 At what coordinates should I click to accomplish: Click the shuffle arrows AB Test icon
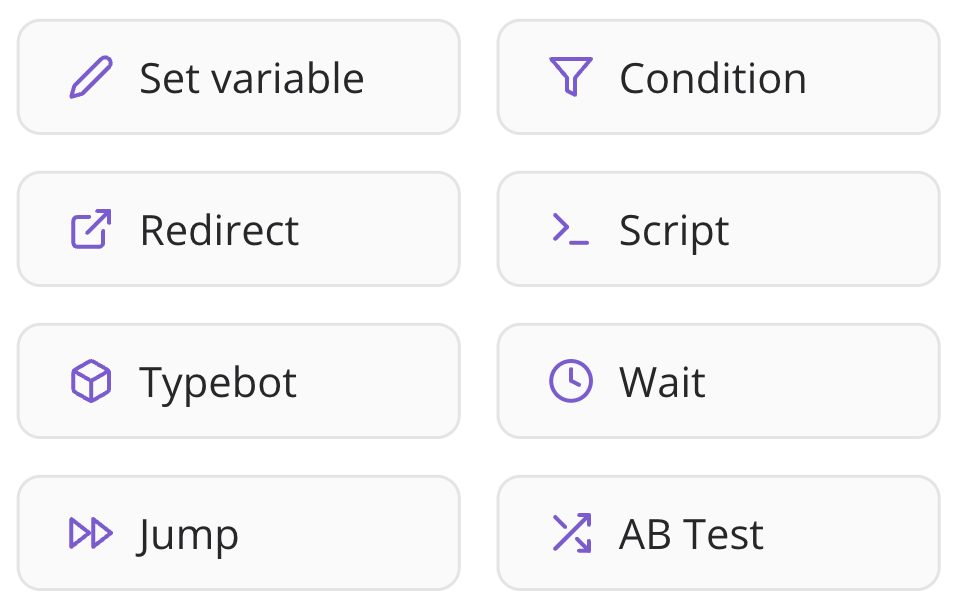coord(571,534)
